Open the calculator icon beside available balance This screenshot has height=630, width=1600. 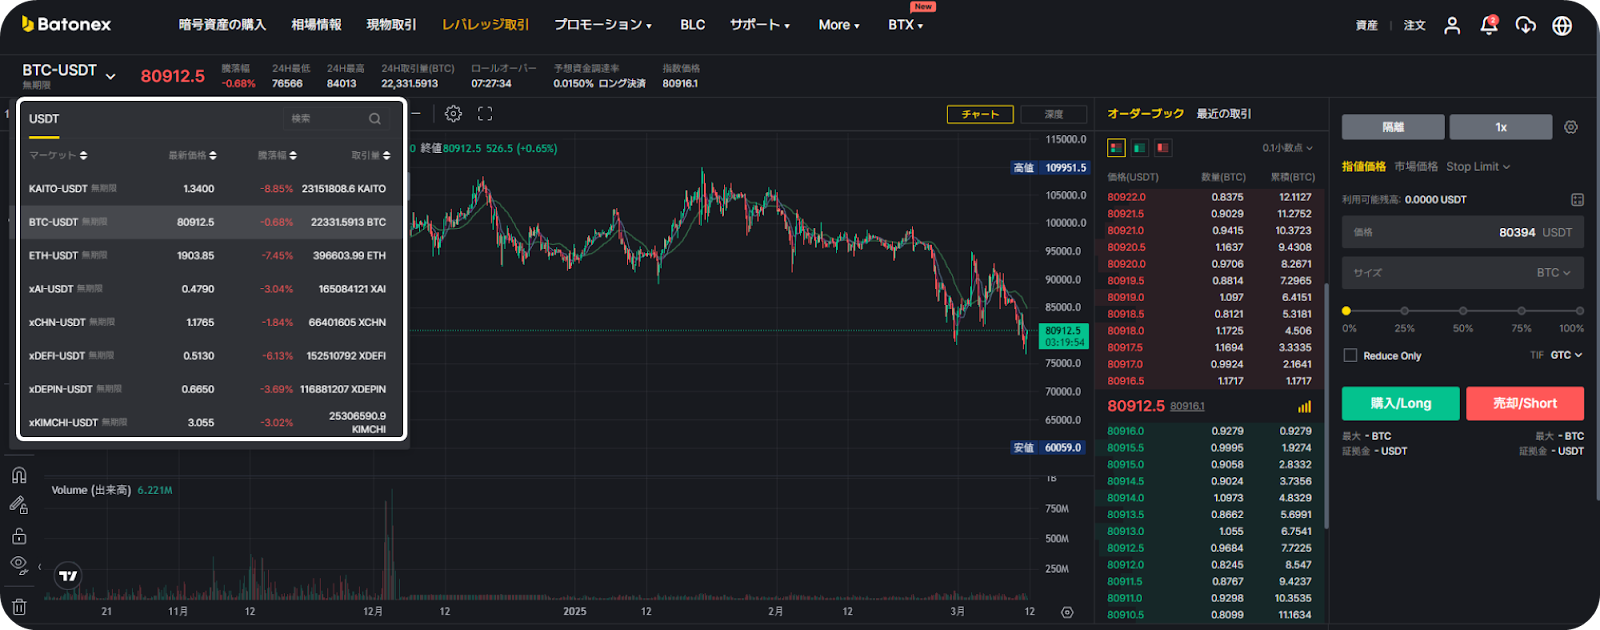coord(1577,200)
